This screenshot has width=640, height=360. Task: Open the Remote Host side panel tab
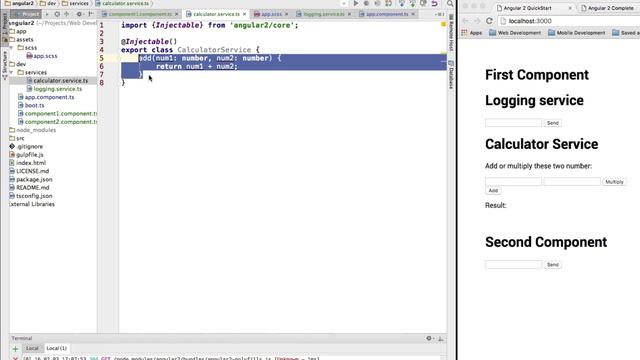451,33
